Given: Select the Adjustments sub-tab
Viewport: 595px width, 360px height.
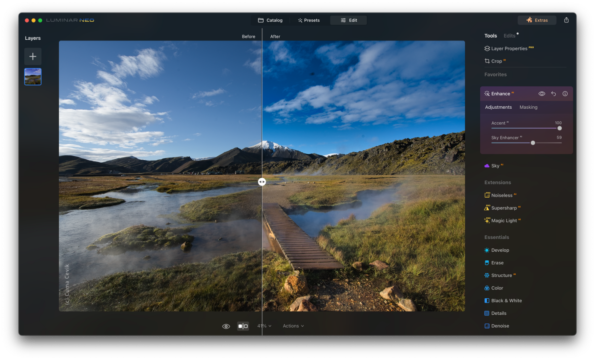Looking at the screenshot, I should (498, 107).
